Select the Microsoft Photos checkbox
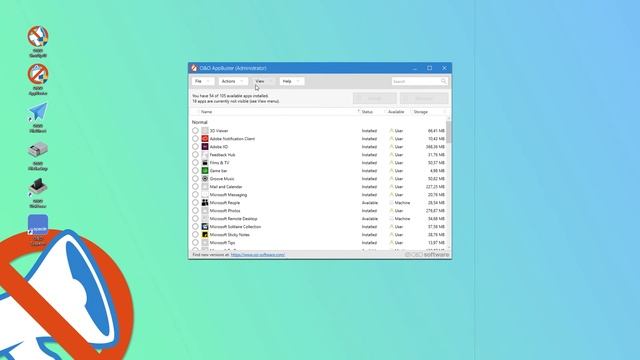Viewport: 640px width, 360px height. coord(195,211)
